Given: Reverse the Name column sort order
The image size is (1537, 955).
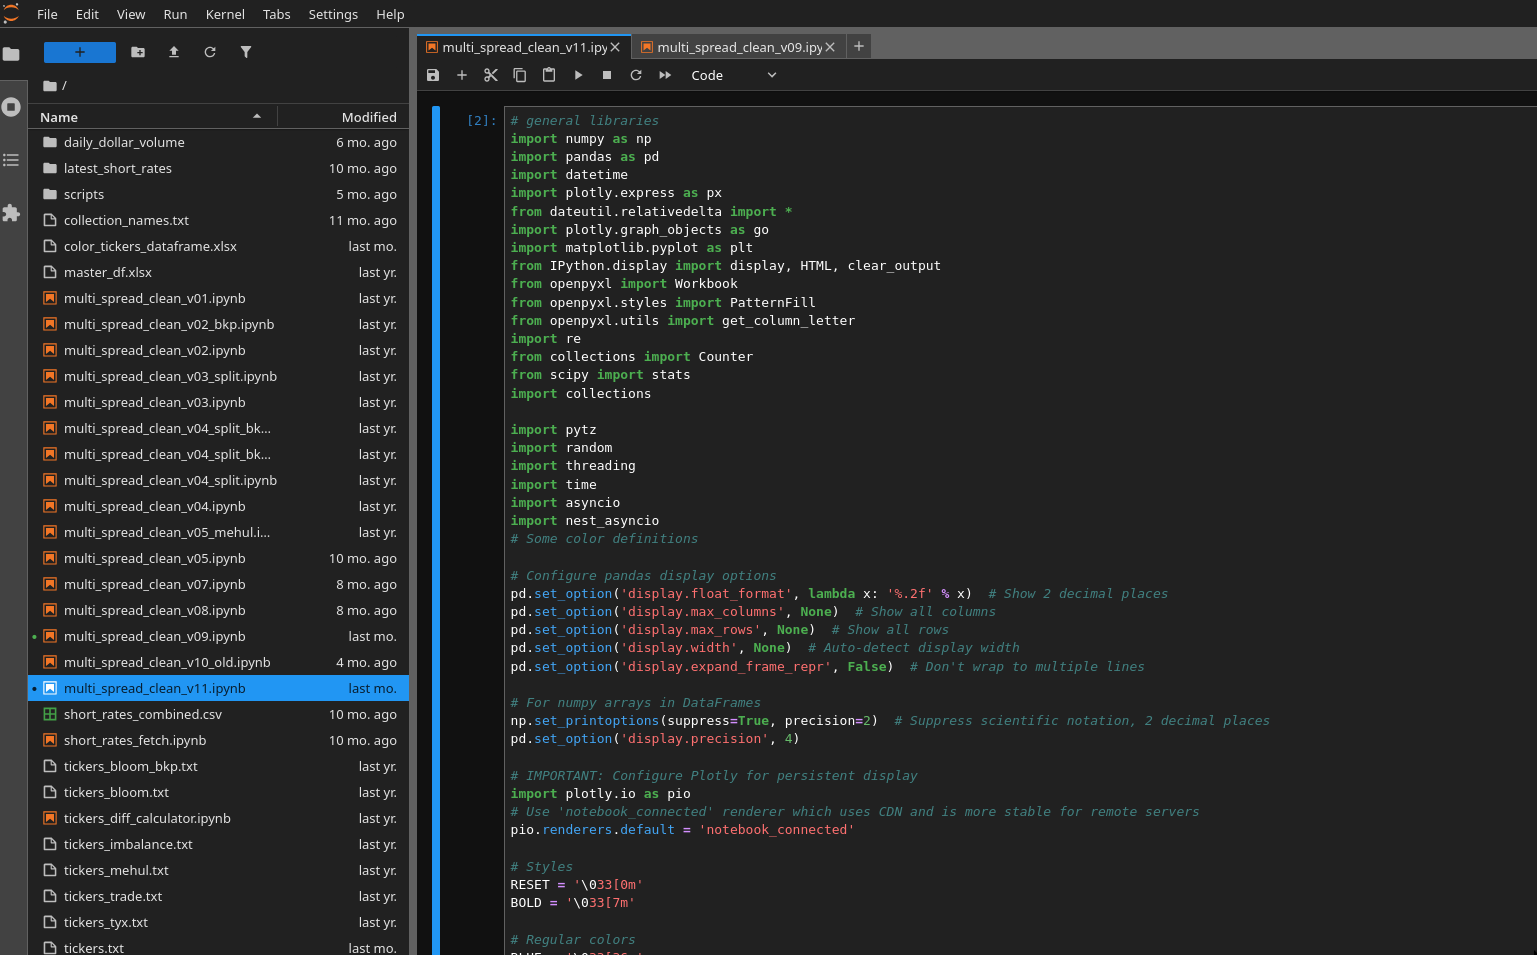Looking at the screenshot, I should point(151,117).
